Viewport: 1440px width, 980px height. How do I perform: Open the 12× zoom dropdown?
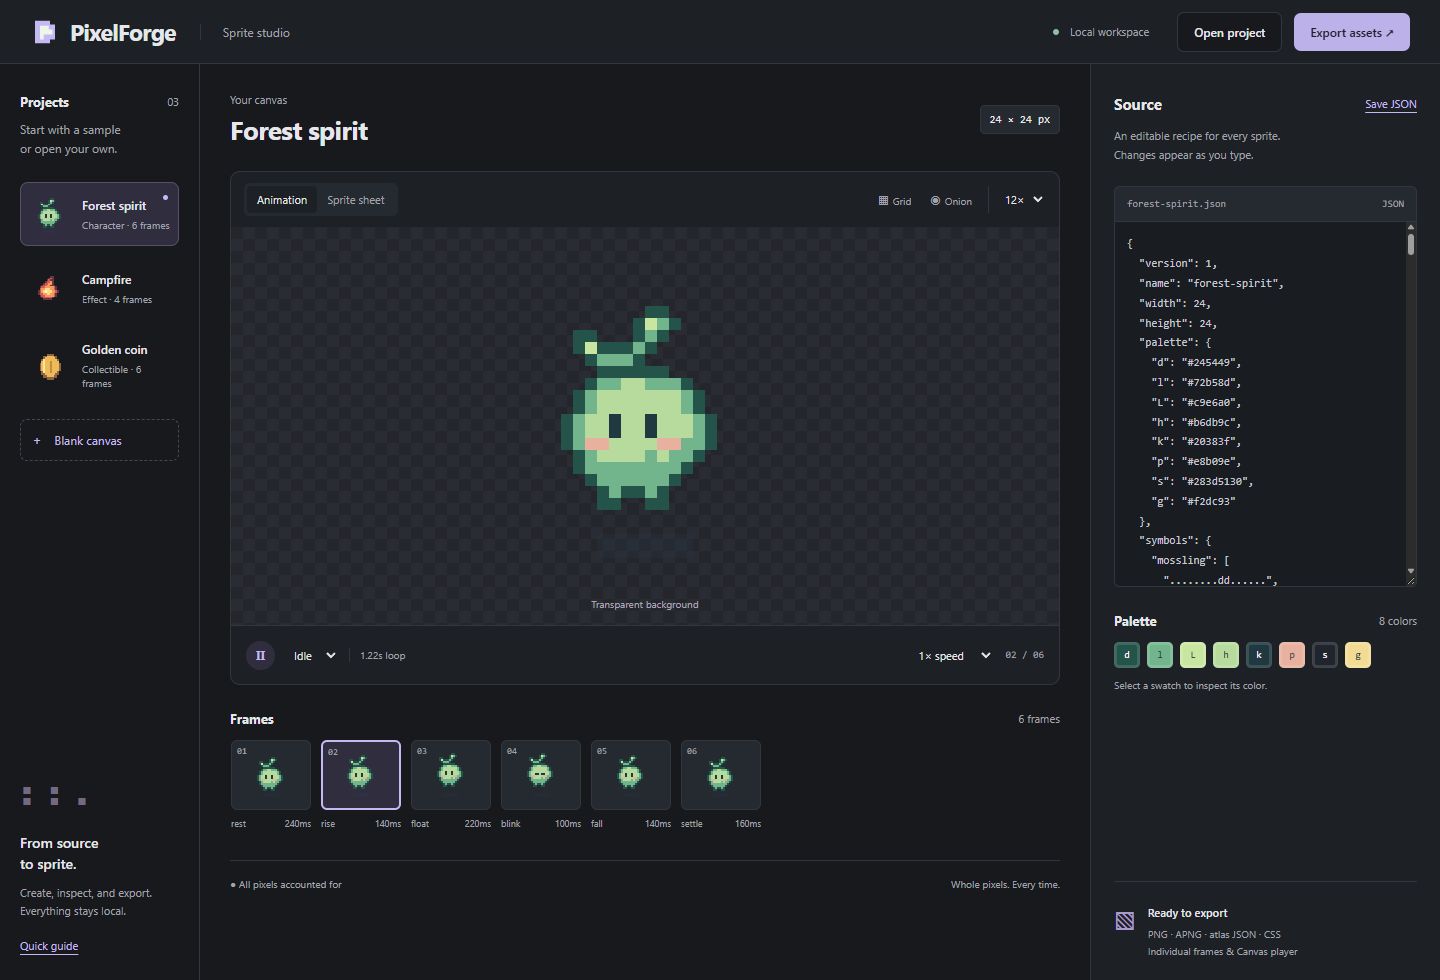tap(1024, 200)
